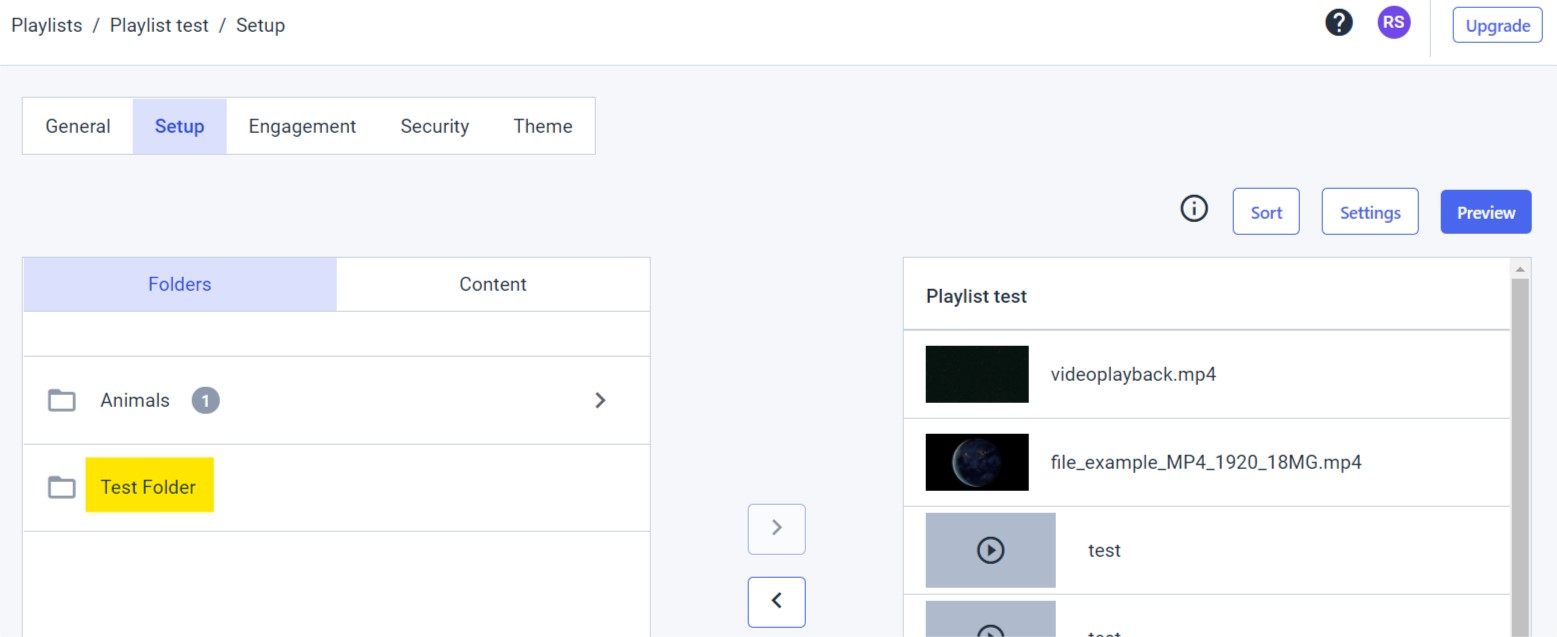Click the Playlist test list header
The width and height of the screenshot is (1557, 637).
1206,296
